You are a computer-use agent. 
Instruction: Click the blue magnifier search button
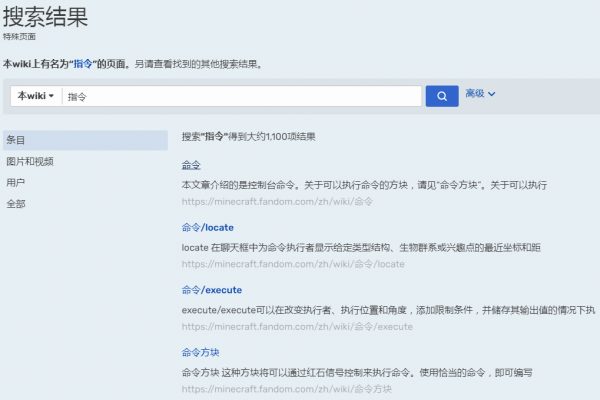[x=442, y=96]
